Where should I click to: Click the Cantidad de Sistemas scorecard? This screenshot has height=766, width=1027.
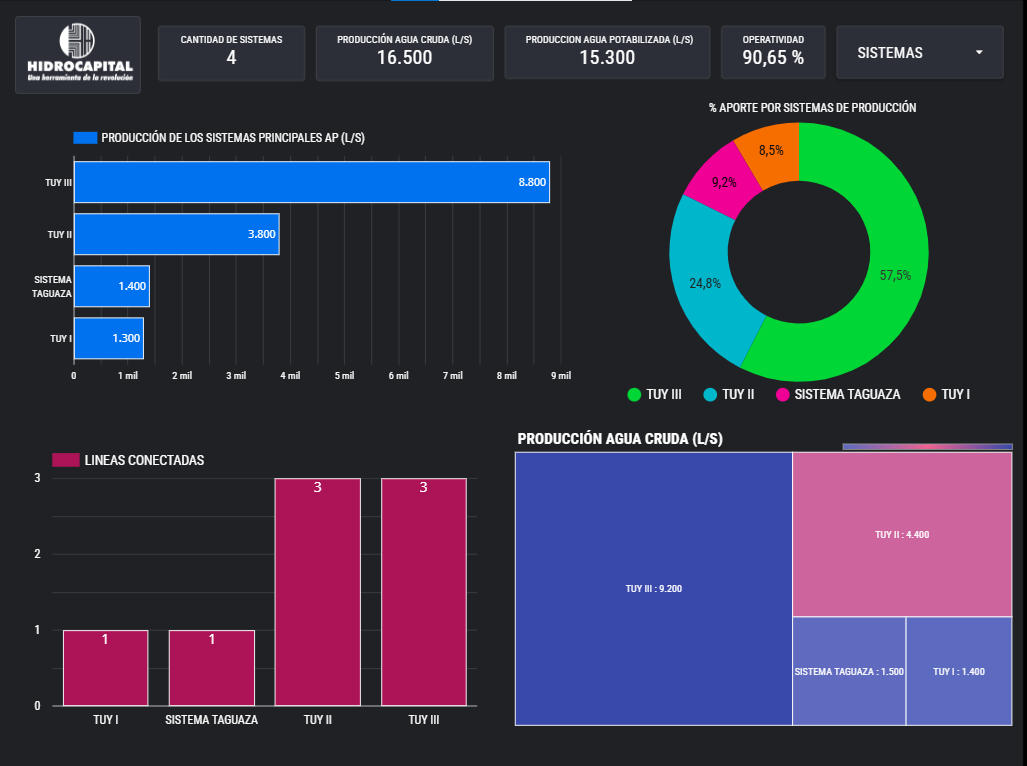pyautogui.click(x=231, y=52)
